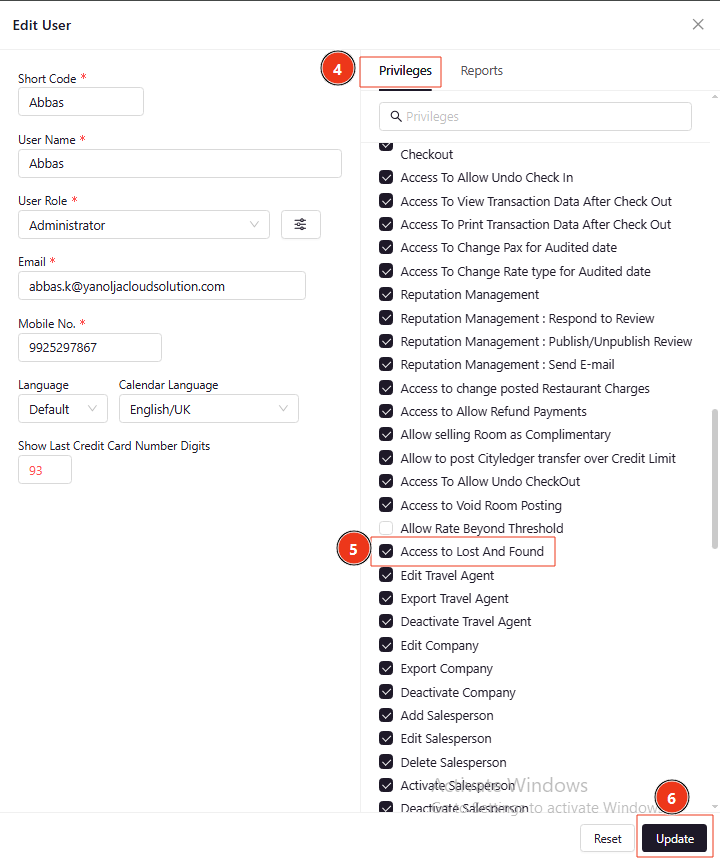This screenshot has width=720, height=862.
Task: Open the User Role dropdown
Action: tap(144, 225)
